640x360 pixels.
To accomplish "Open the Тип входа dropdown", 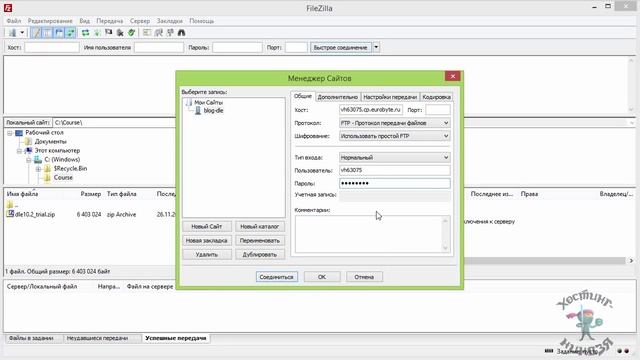I will [x=394, y=157].
